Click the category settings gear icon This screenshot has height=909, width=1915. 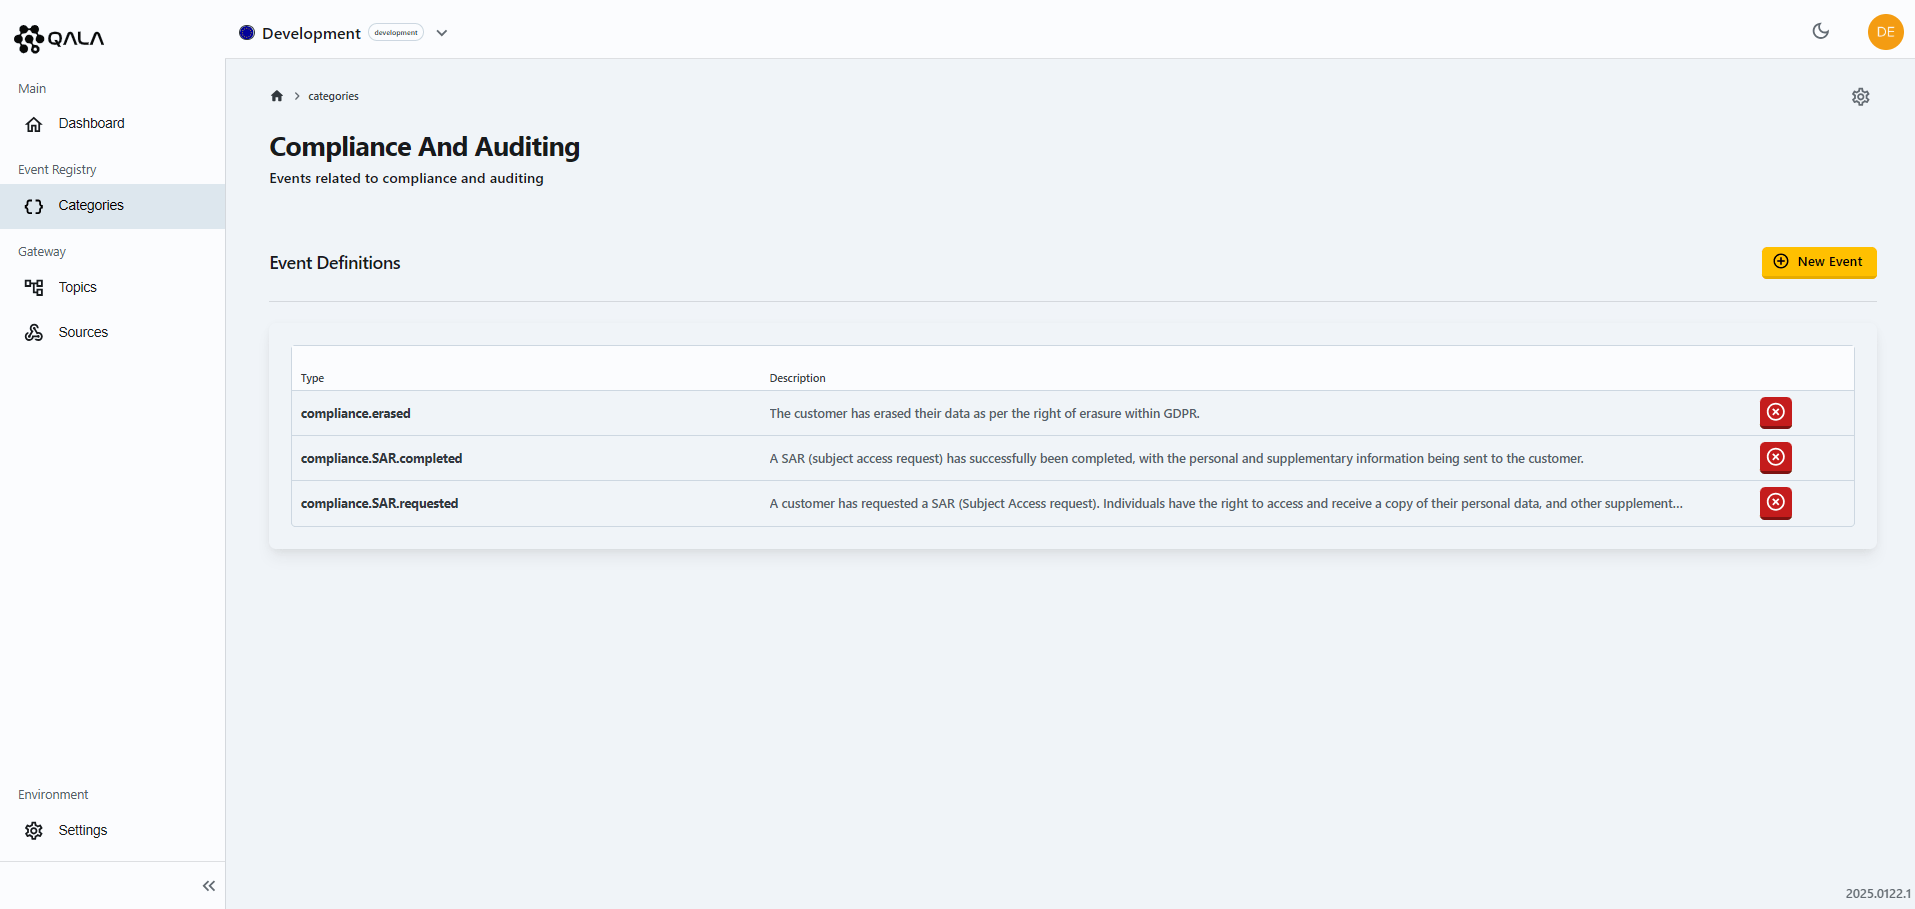pyautogui.click(x=1860, y=97)
